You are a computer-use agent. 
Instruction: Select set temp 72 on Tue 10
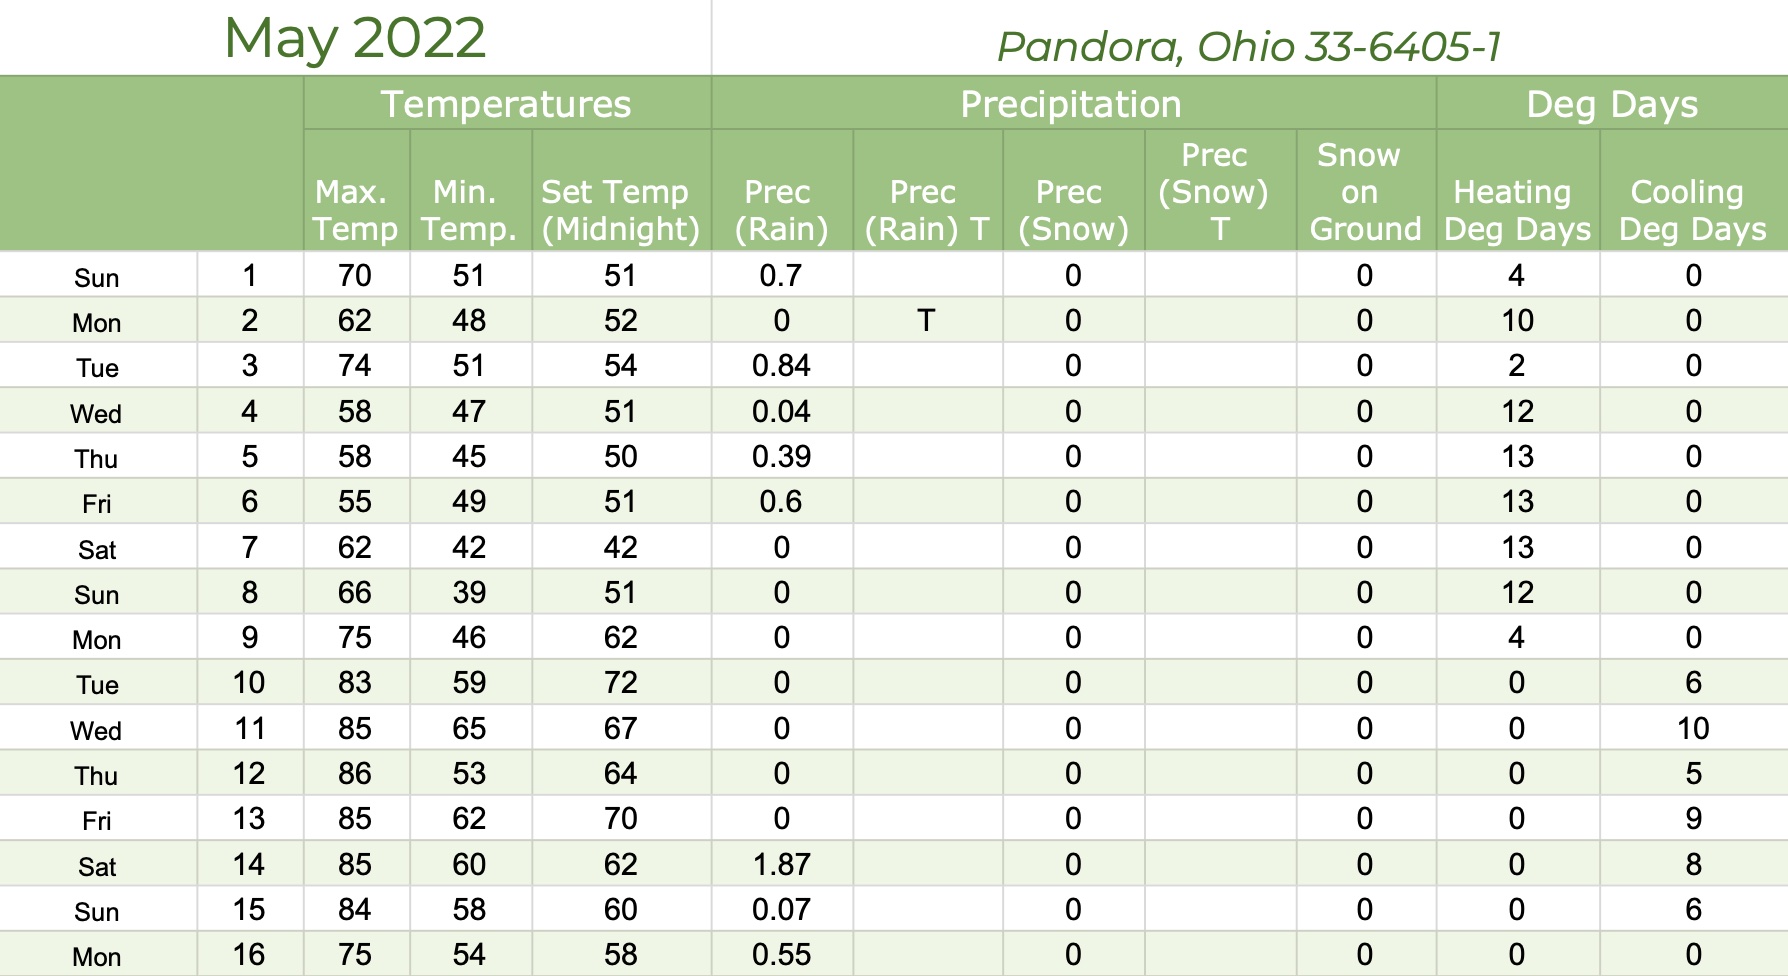pos(621,683)
